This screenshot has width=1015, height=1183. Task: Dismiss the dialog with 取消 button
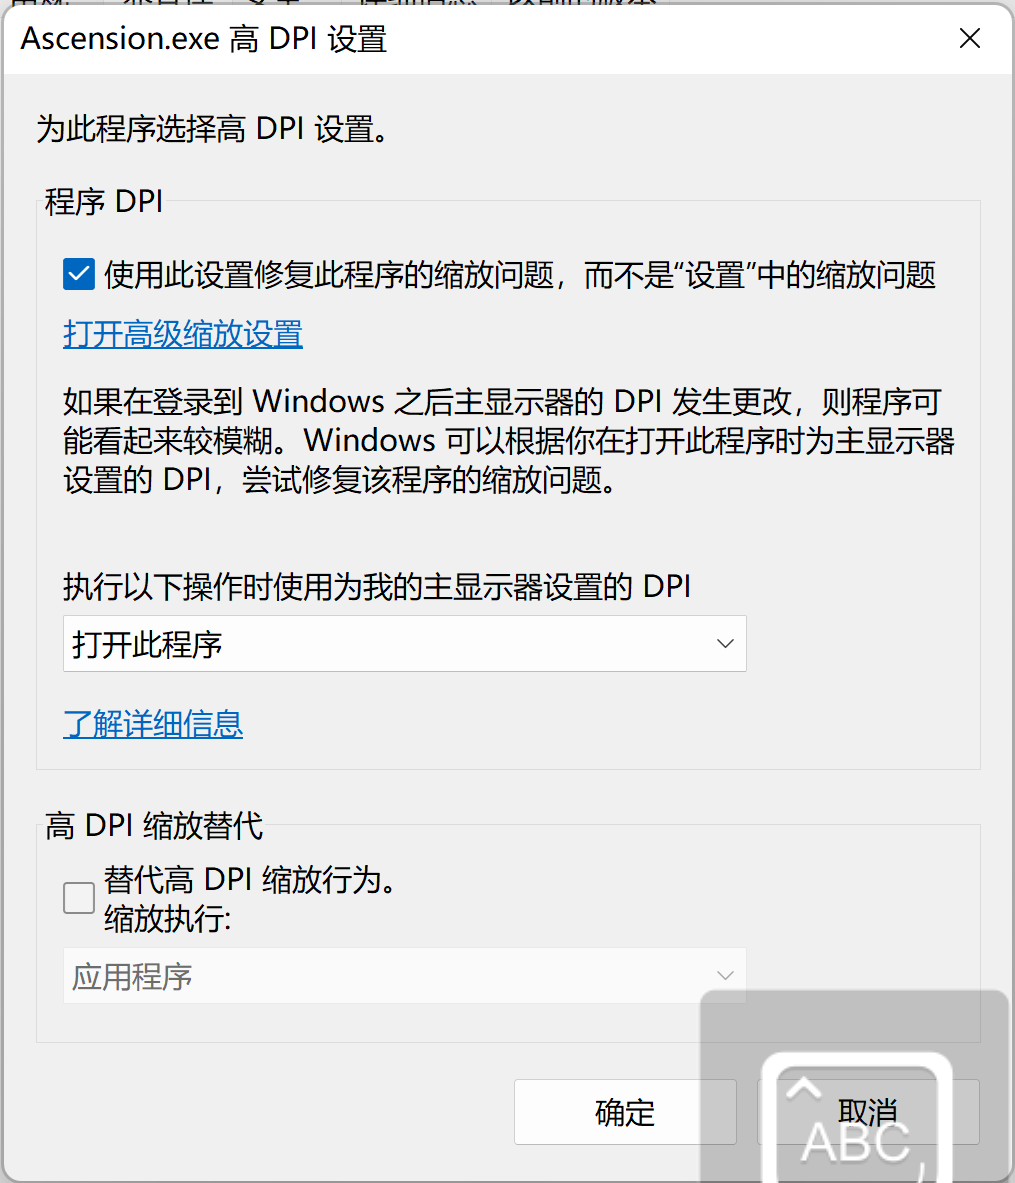coord(868,1112)
